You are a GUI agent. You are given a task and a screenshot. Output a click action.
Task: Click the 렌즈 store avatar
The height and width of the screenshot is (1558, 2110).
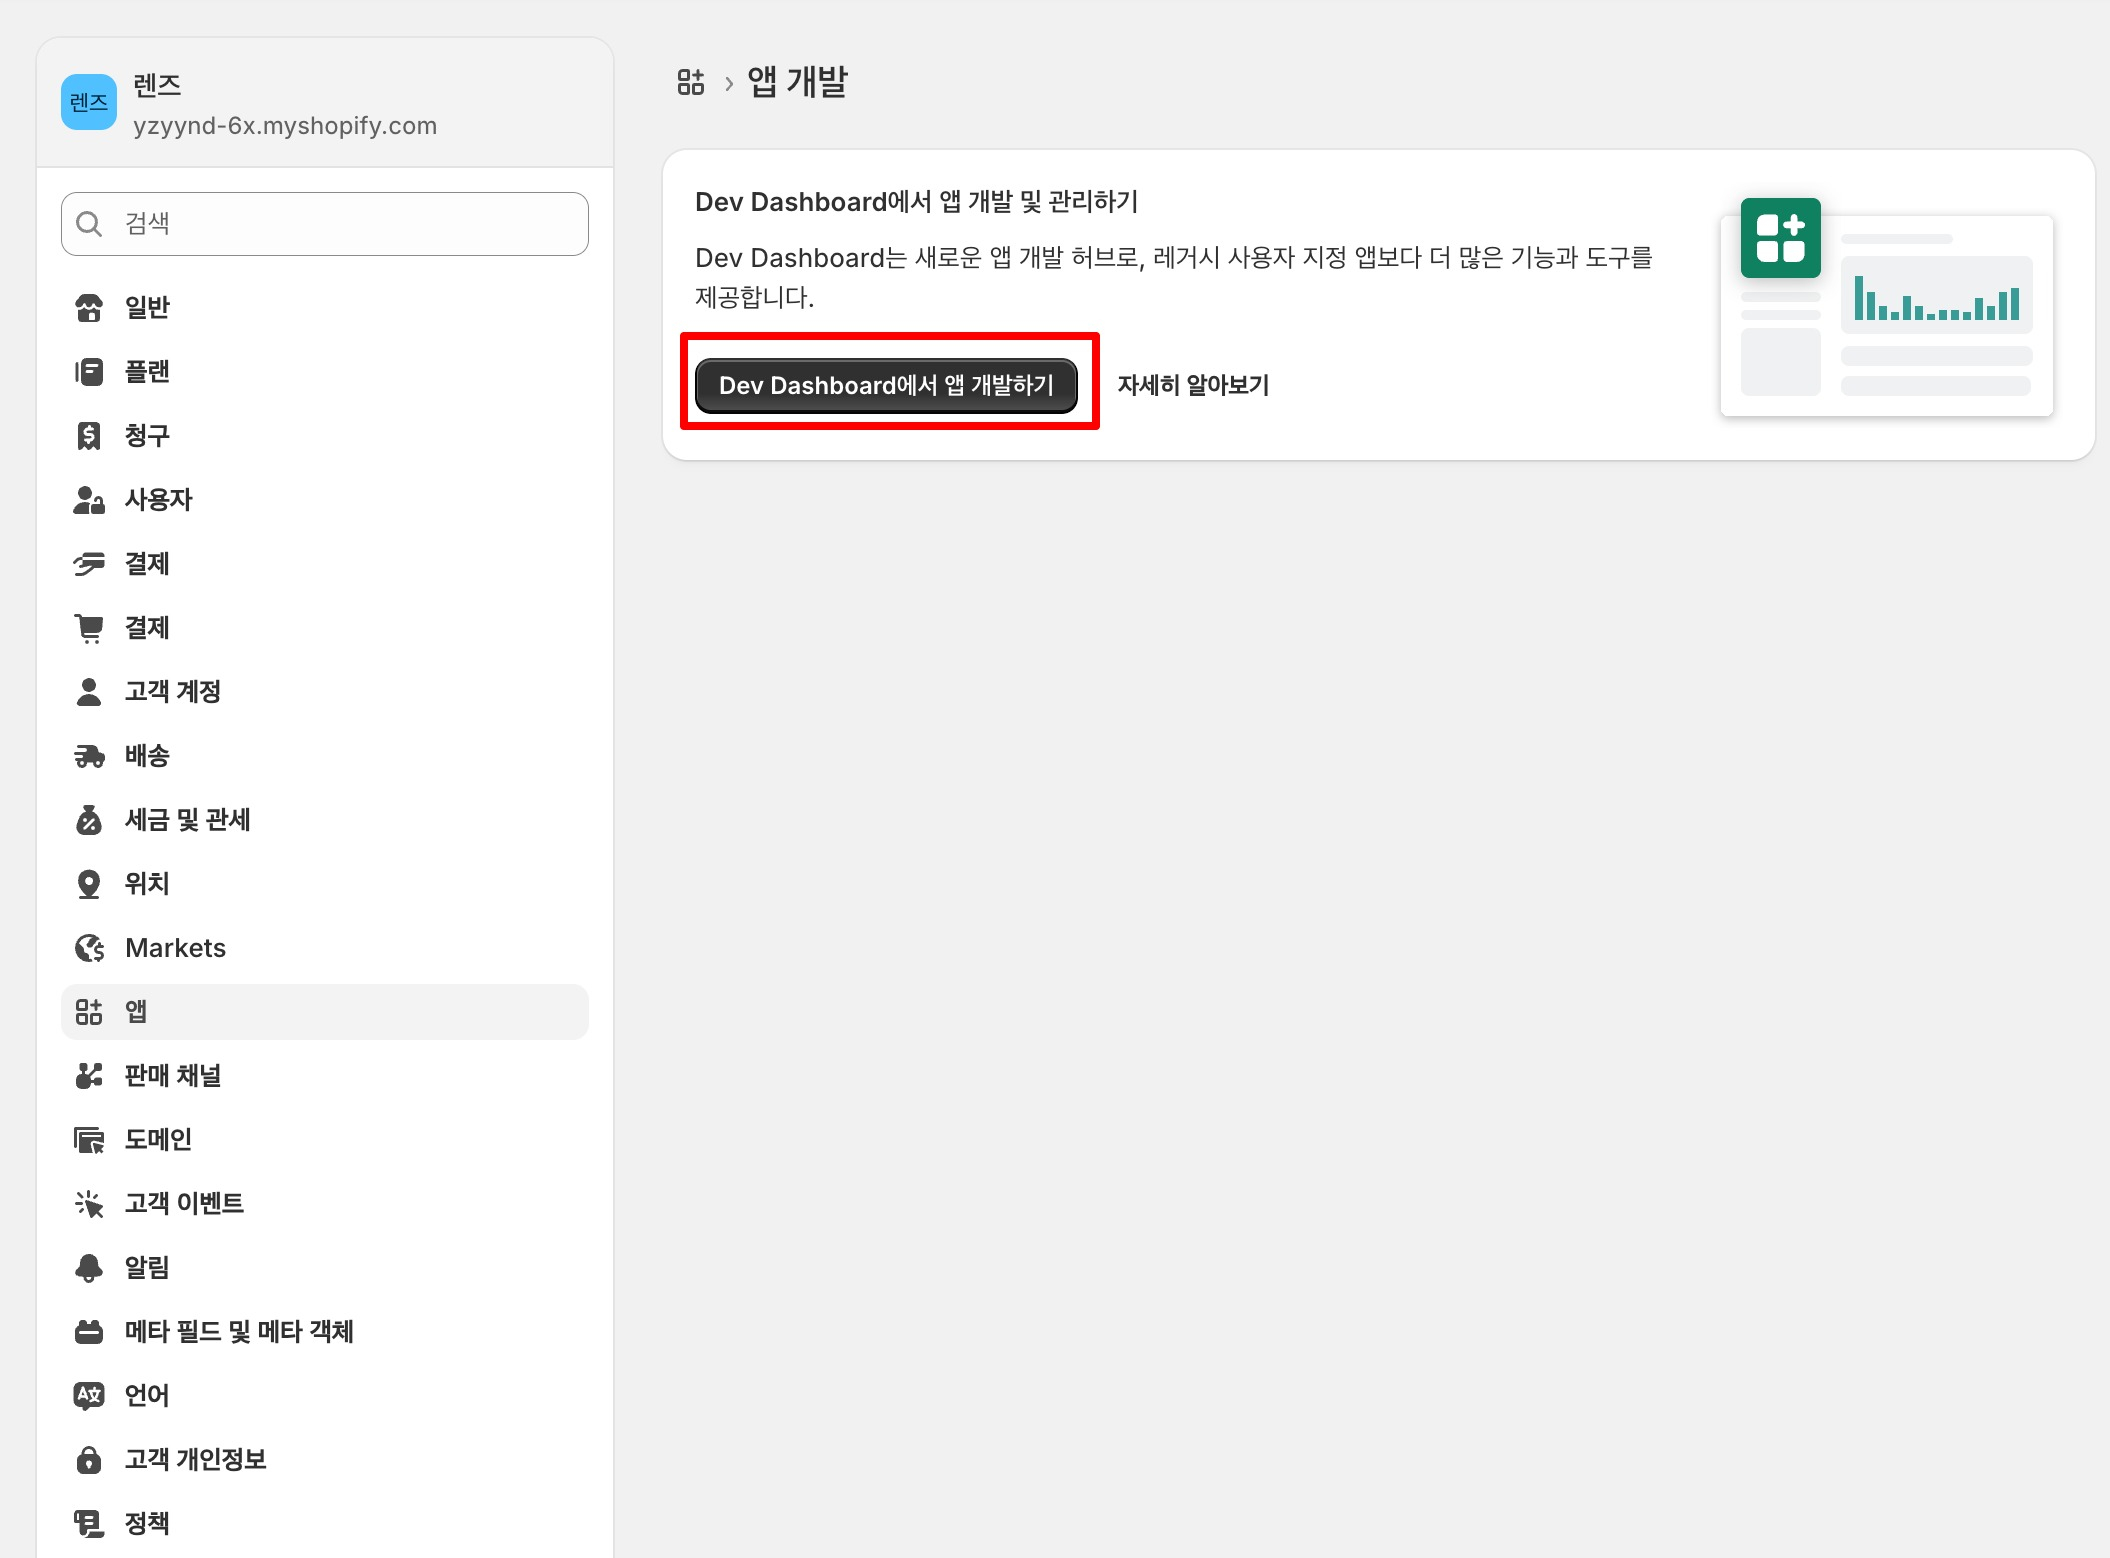coord(89,102)
